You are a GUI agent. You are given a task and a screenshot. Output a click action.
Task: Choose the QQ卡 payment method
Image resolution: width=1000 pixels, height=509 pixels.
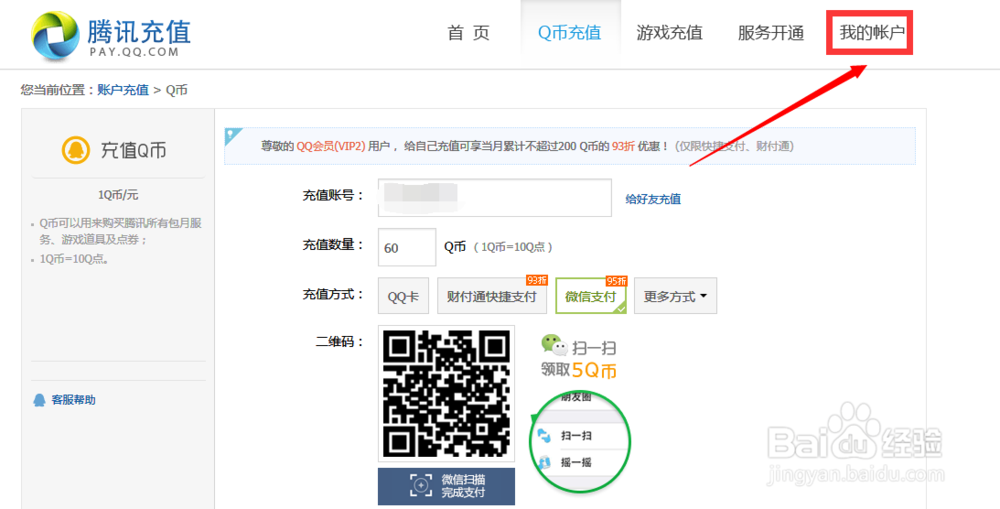[403, 297]
